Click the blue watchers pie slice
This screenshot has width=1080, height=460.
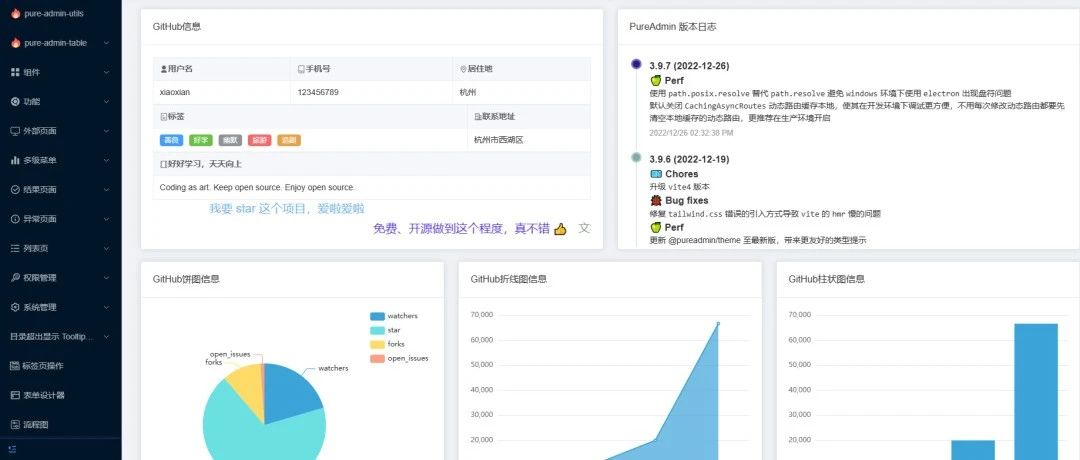(291, 396)
